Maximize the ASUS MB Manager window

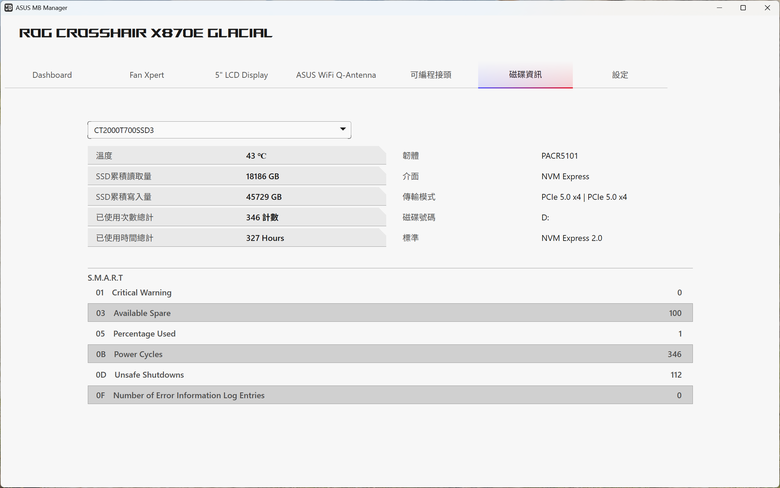pos(743,7)
